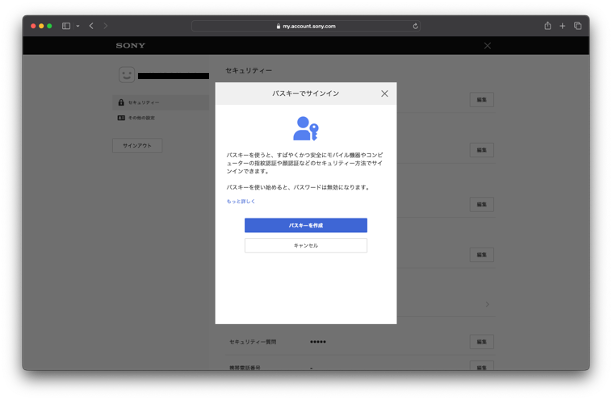Reload the page with the refresh icon
This screenshot has width=612, height=400.
(x=415, y=26)
